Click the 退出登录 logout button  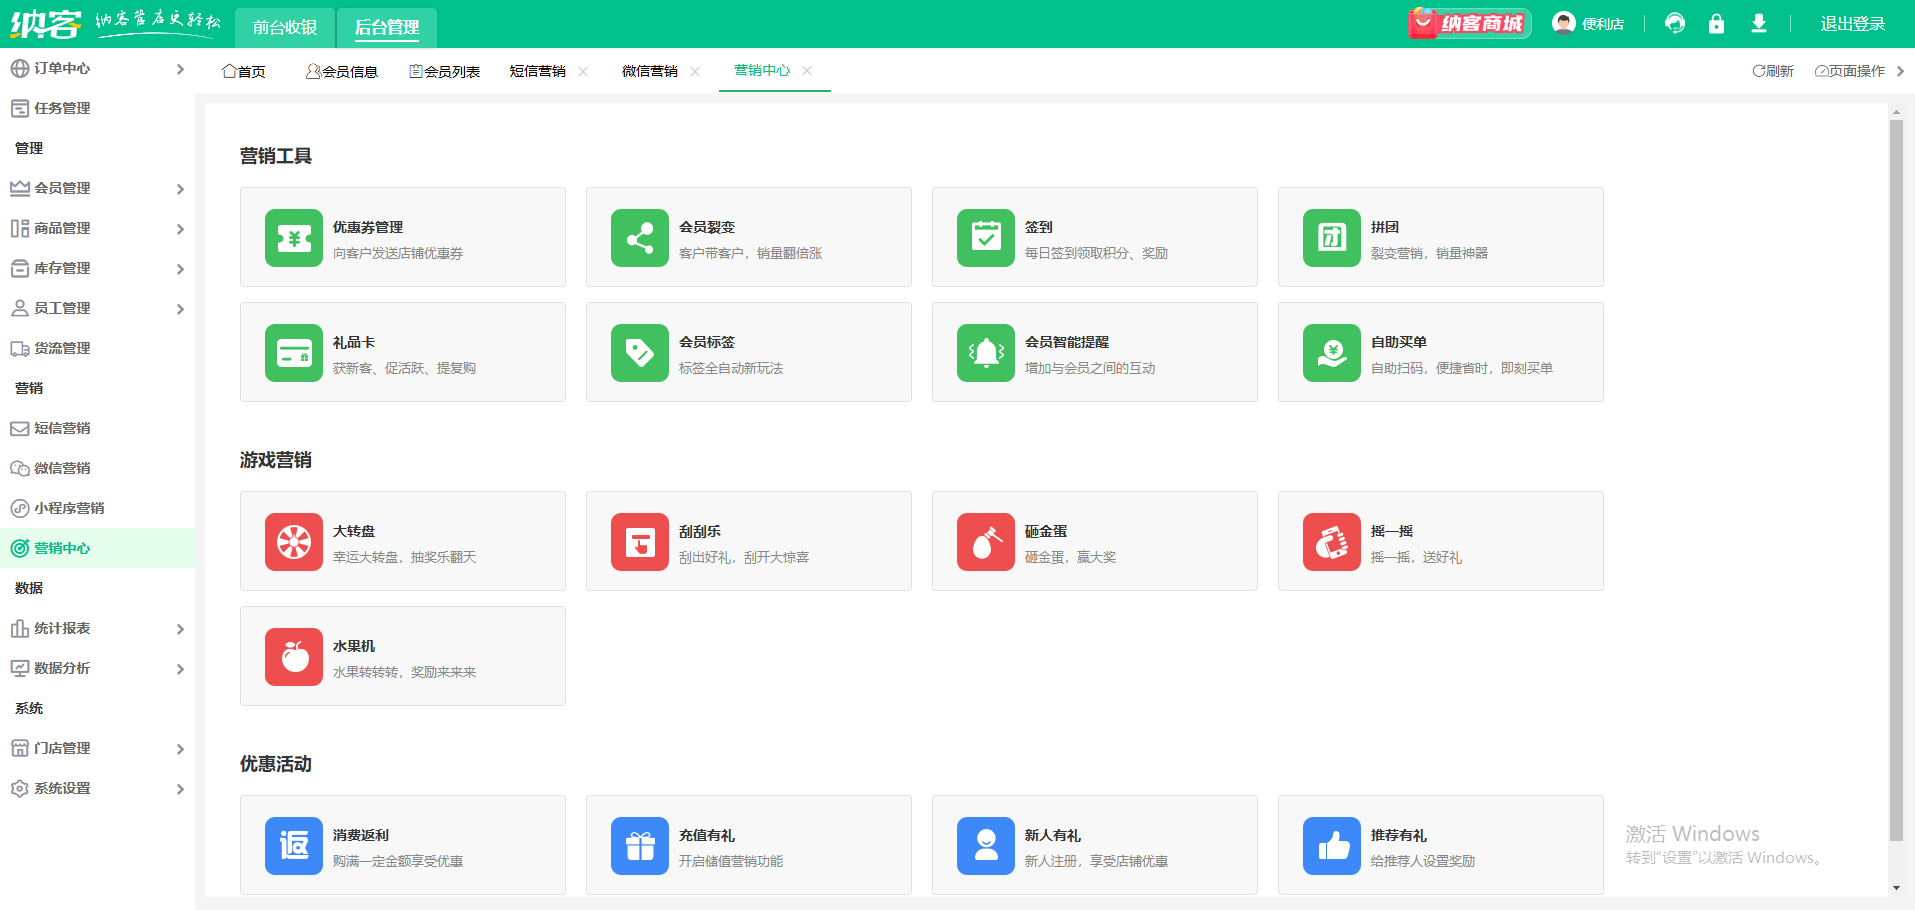tap(1852, 23)
